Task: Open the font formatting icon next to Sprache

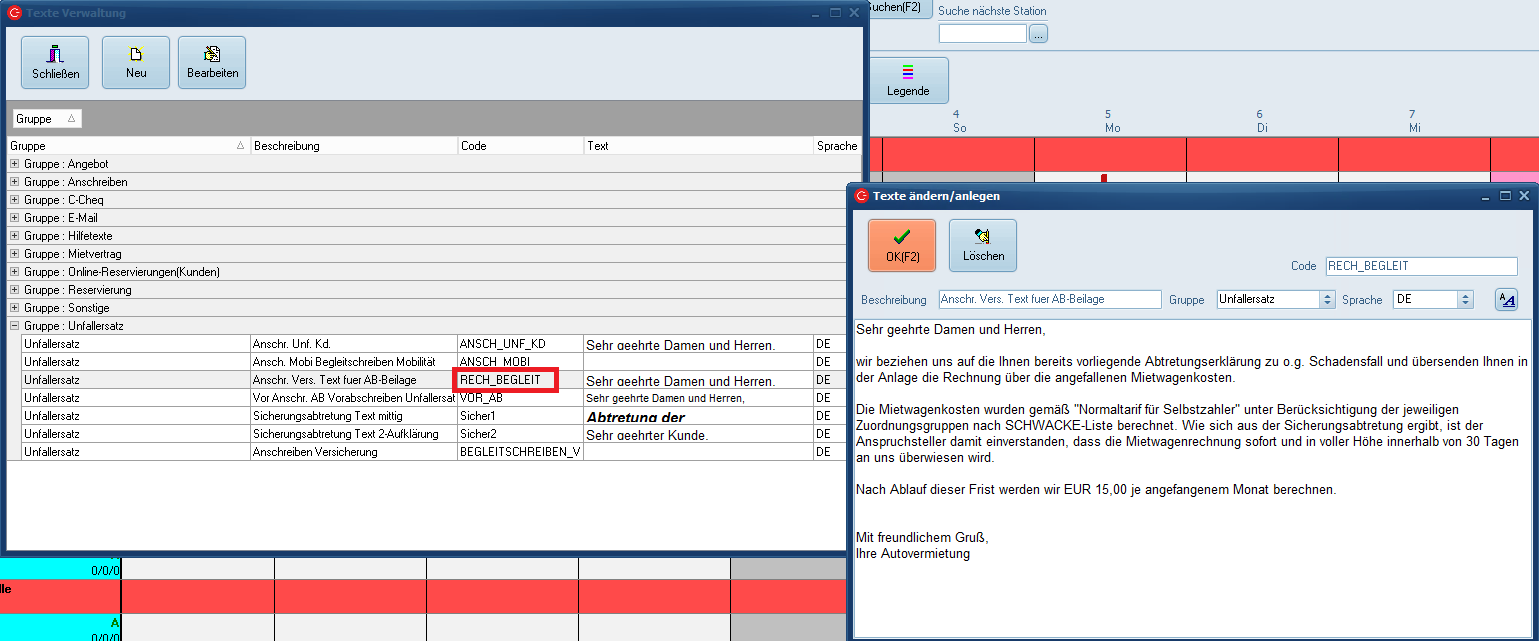Action: 1506,300
